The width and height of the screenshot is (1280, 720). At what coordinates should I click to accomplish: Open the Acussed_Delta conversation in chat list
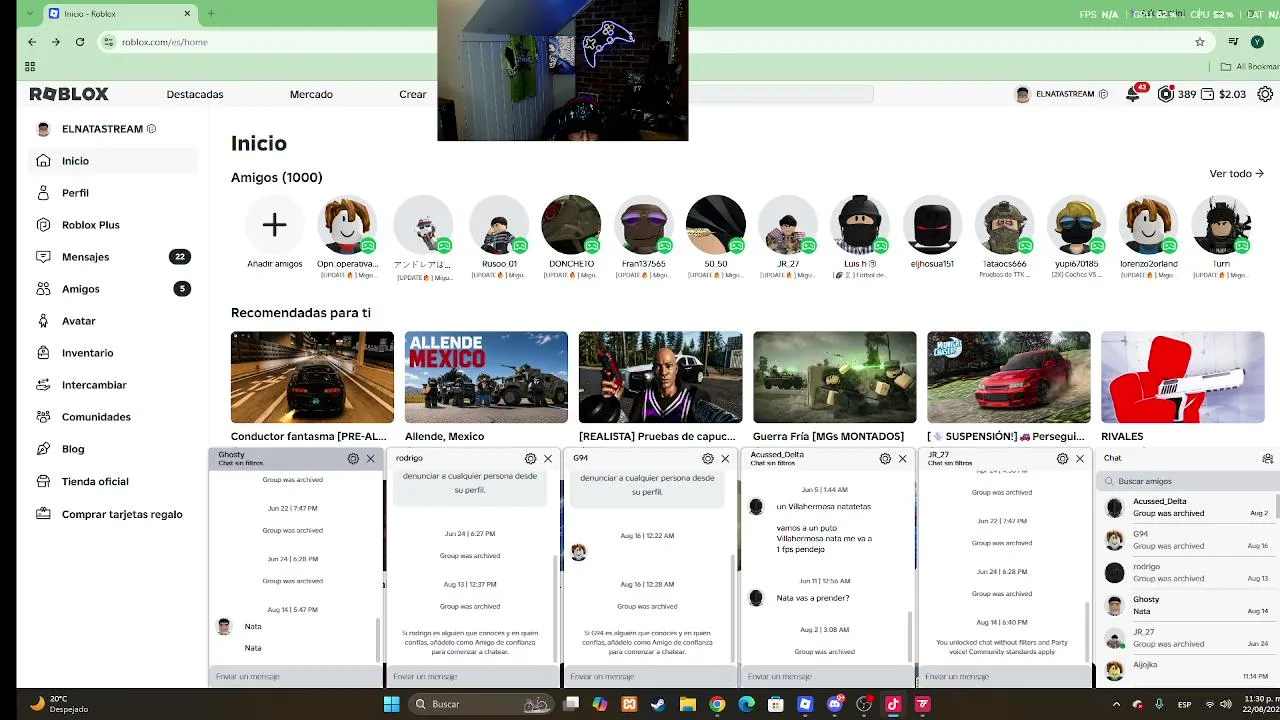(1187, 507)
